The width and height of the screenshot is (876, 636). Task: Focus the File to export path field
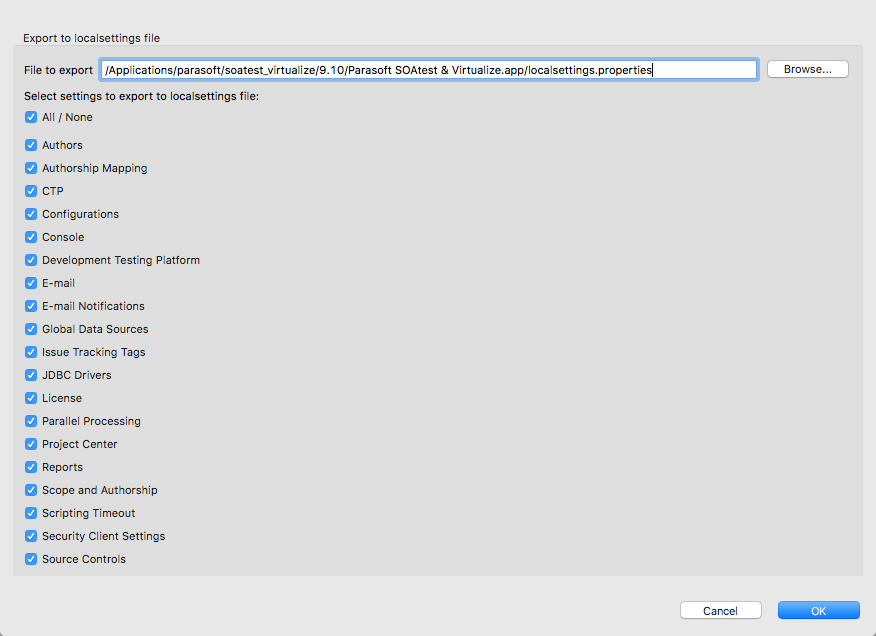coord(429,70)
